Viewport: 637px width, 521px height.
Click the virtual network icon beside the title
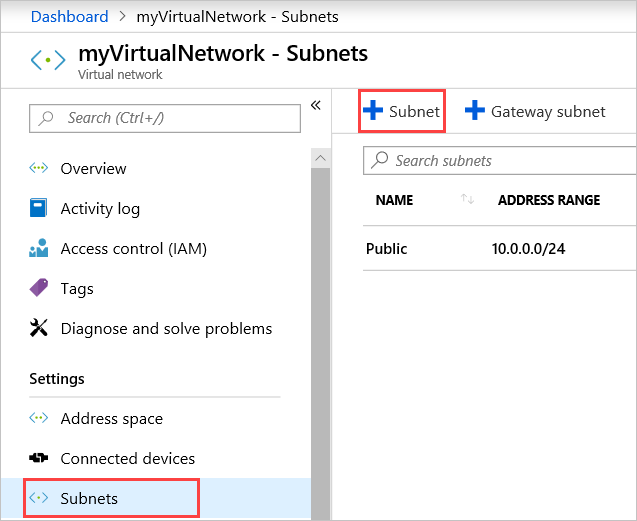click(x=48, y=60)
